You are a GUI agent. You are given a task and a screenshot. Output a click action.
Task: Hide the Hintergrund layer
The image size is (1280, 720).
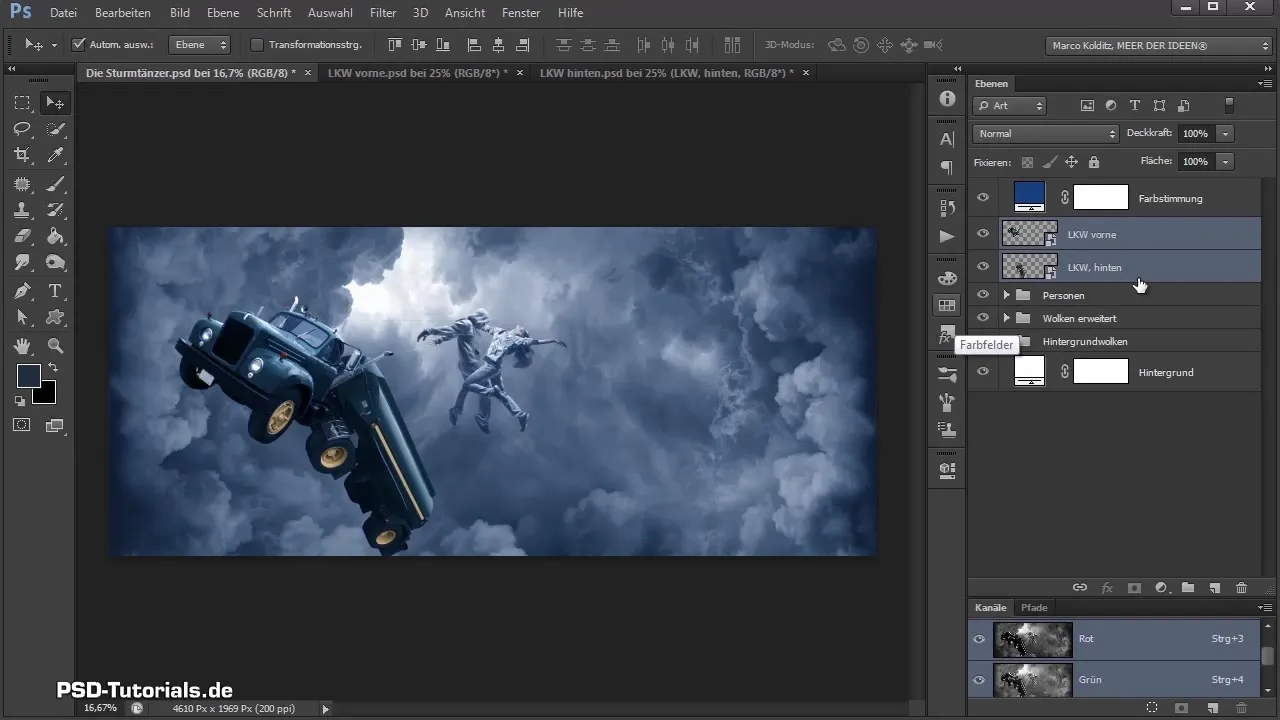[x=982, y=372]
